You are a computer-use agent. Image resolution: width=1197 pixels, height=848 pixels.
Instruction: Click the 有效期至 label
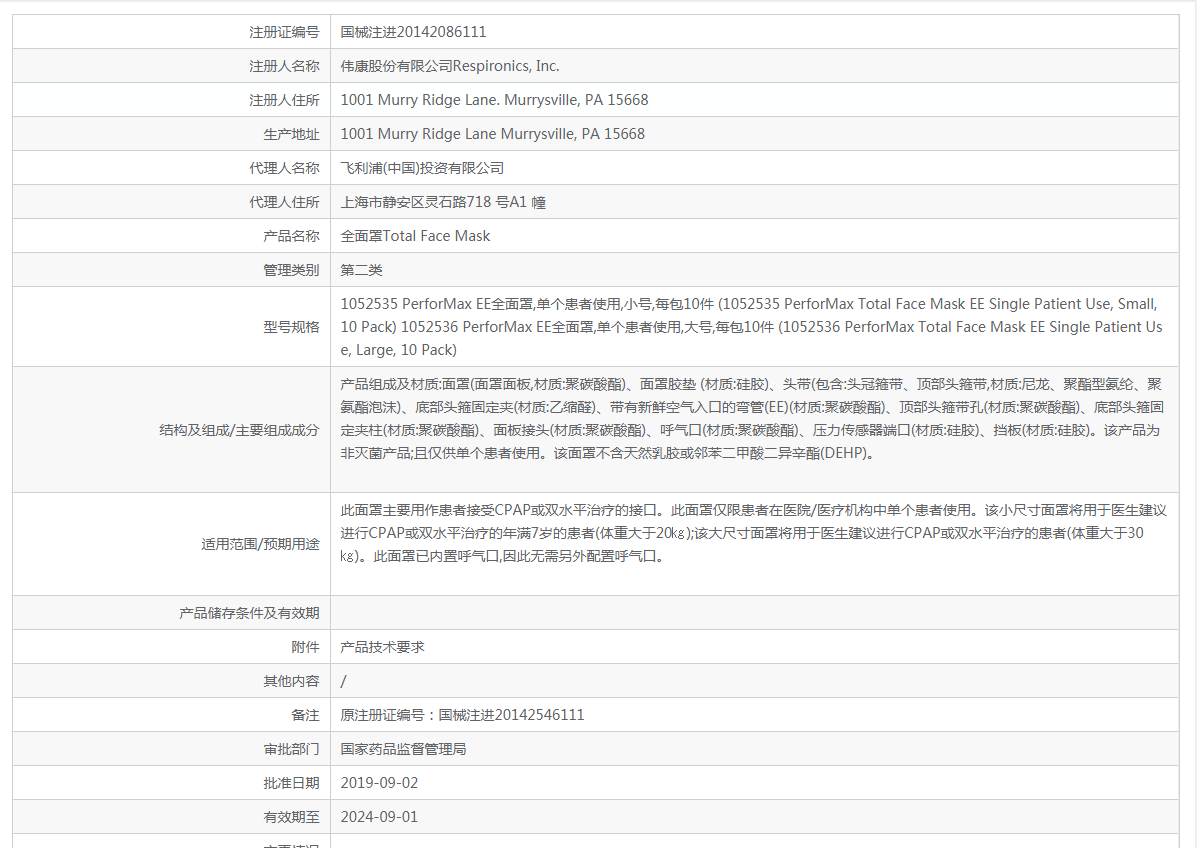coord(292,817)
